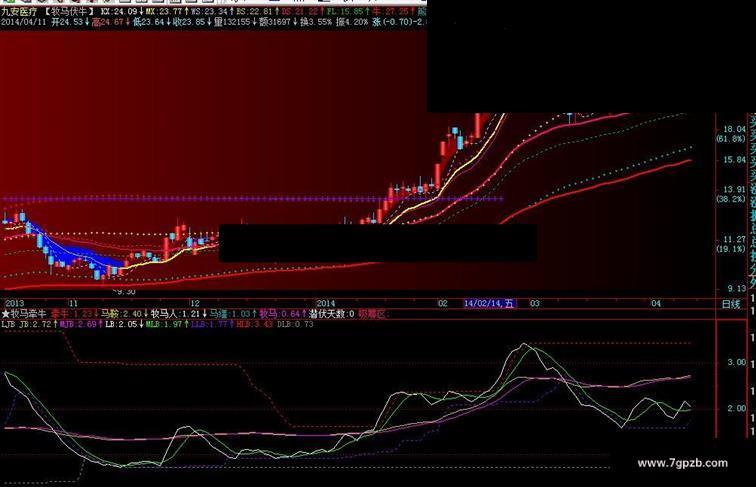Click the month 04 time axis label
This screenshot has width=756, height=487.
pos(656,304)
